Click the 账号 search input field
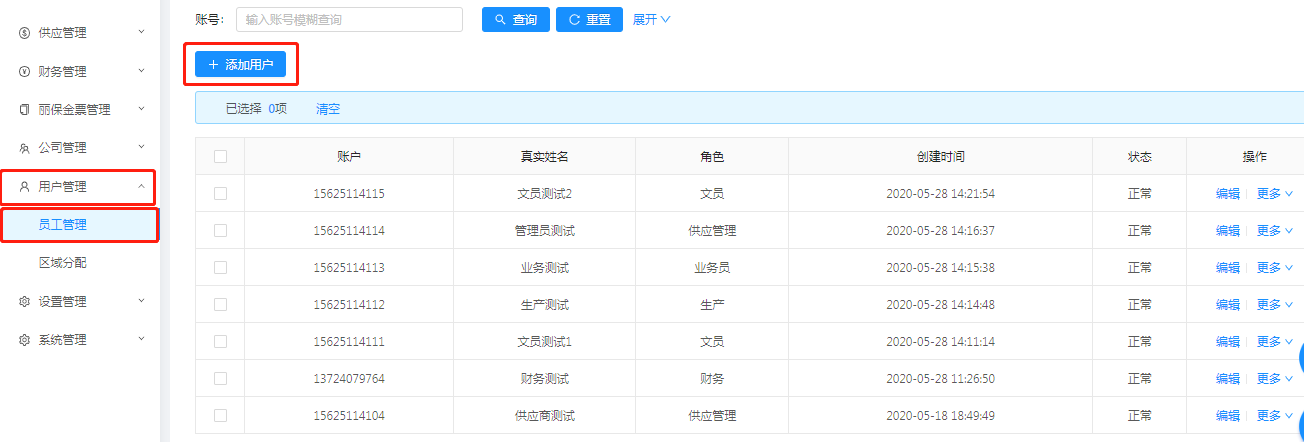1306x444 pixels. tap(349, 19)
